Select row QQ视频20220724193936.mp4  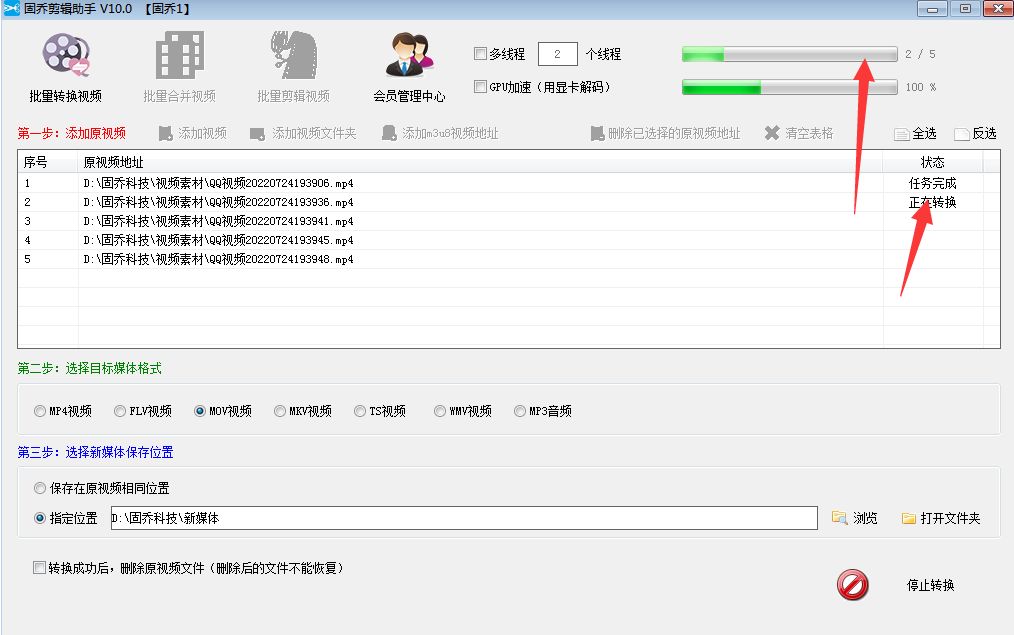(509, 202)
